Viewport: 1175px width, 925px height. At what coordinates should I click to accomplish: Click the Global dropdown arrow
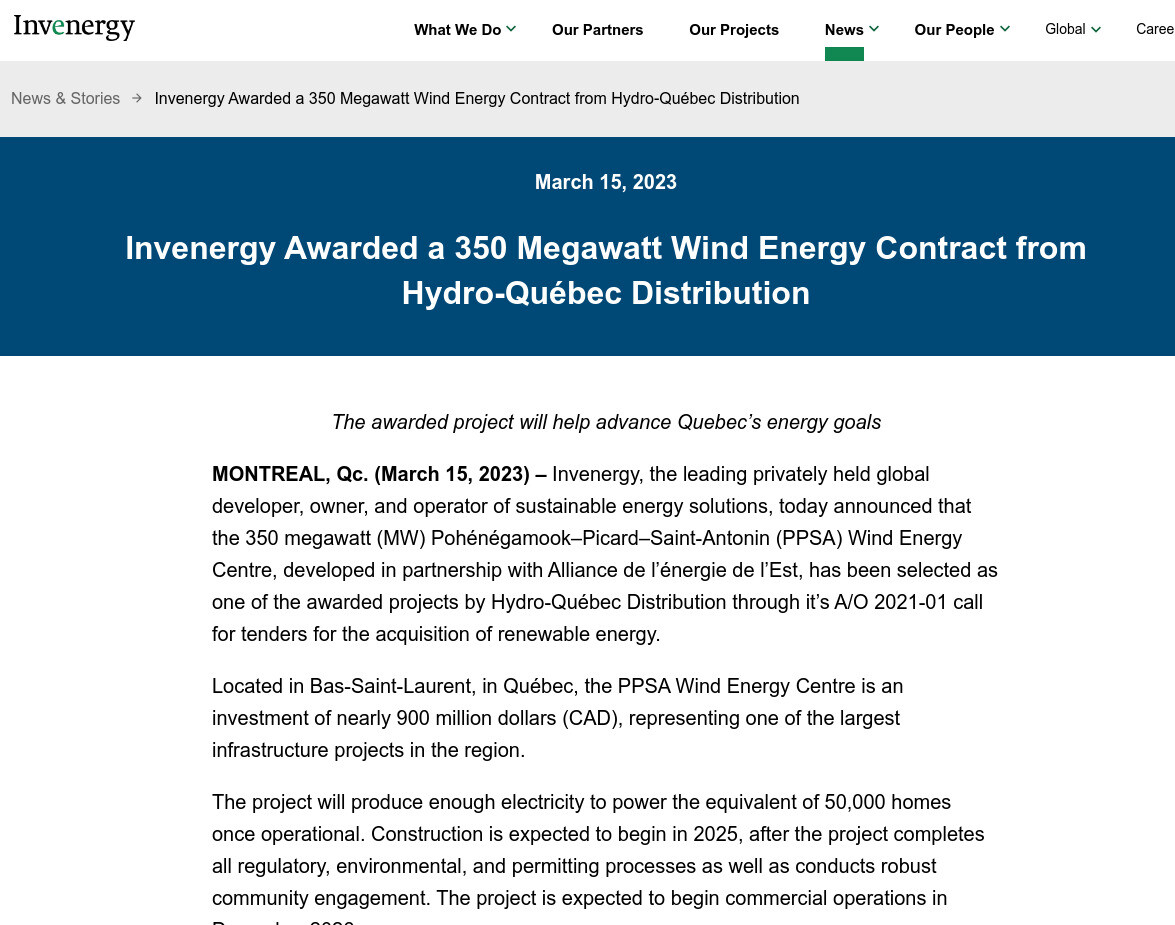[x=1096, y=30]
